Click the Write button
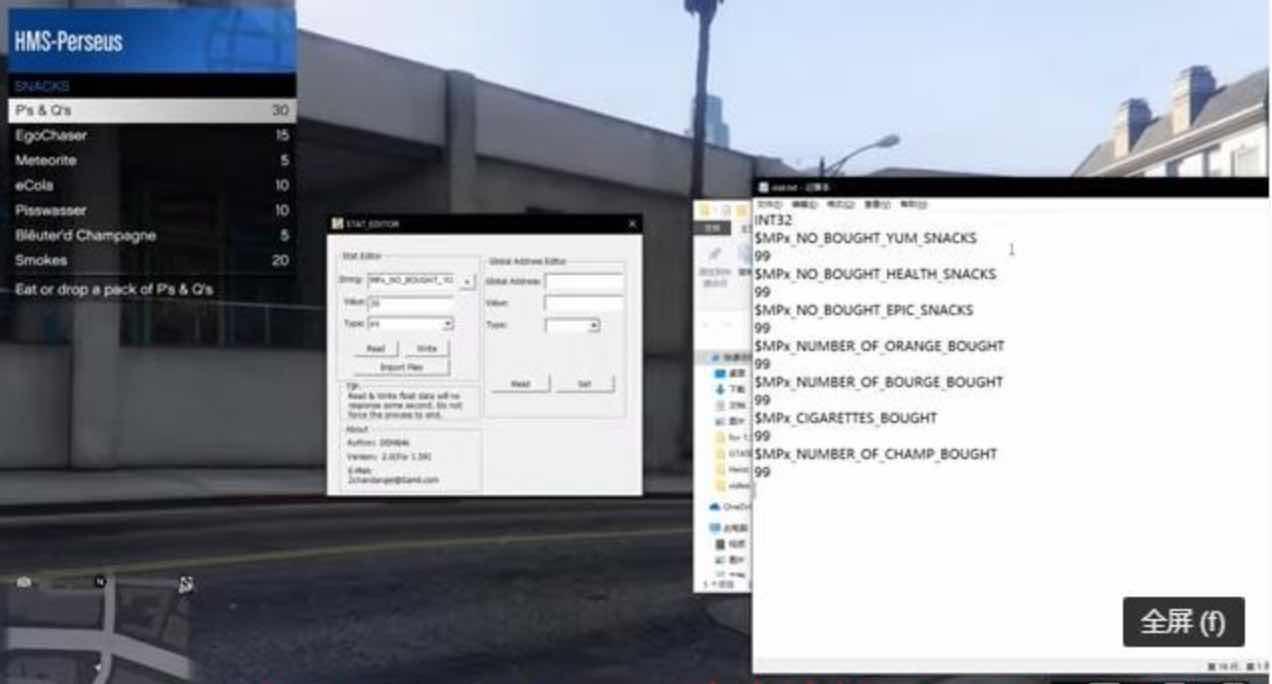This screenshot has width=1272, height=684. pos(427,348)
